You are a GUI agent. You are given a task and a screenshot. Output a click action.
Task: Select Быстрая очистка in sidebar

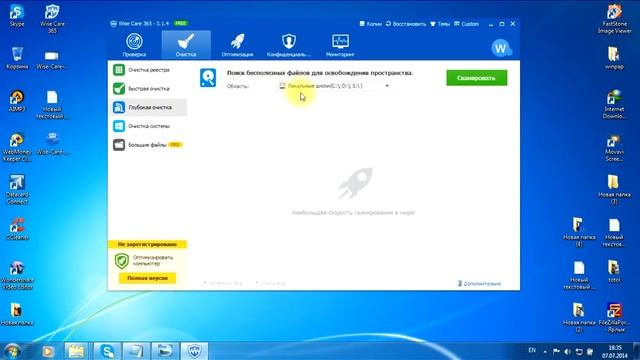[148, 89]
